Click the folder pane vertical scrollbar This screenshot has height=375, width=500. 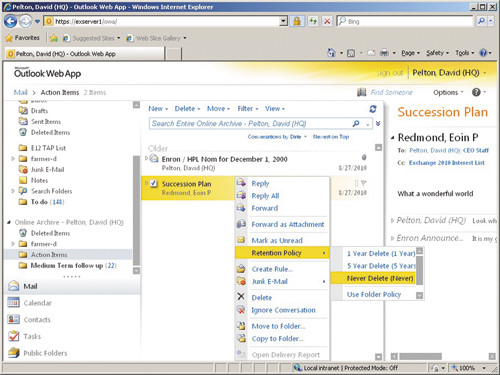pyautogui.click(x=136, y=210)
